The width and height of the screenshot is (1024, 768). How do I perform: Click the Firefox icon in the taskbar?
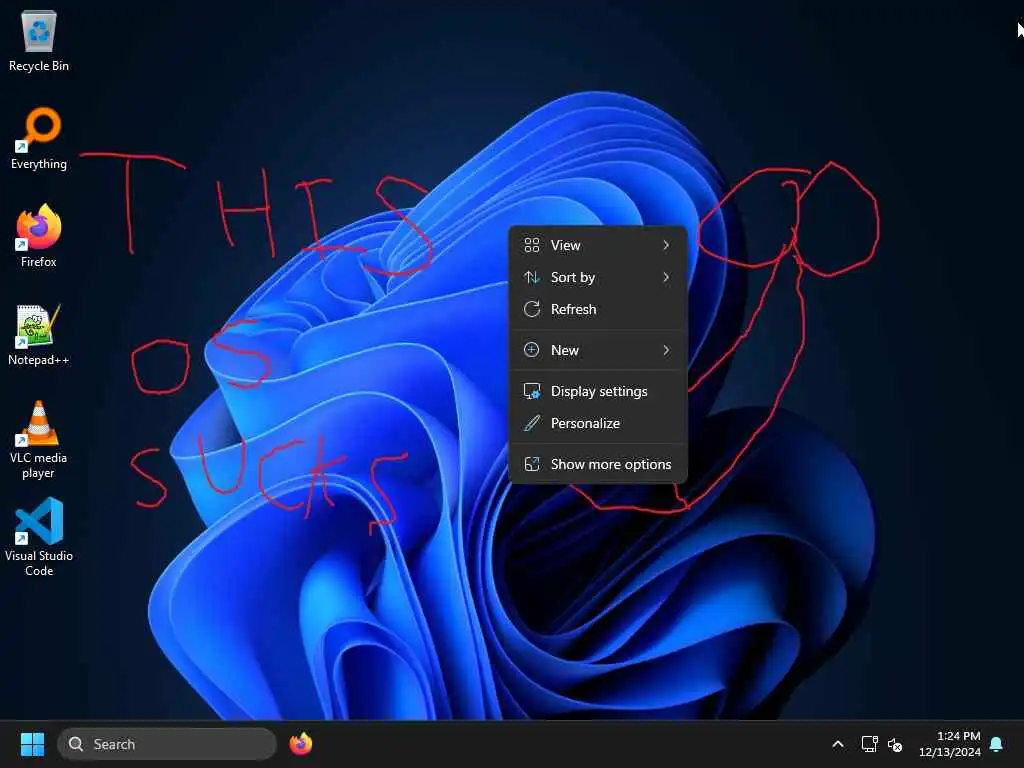[301, 744]
